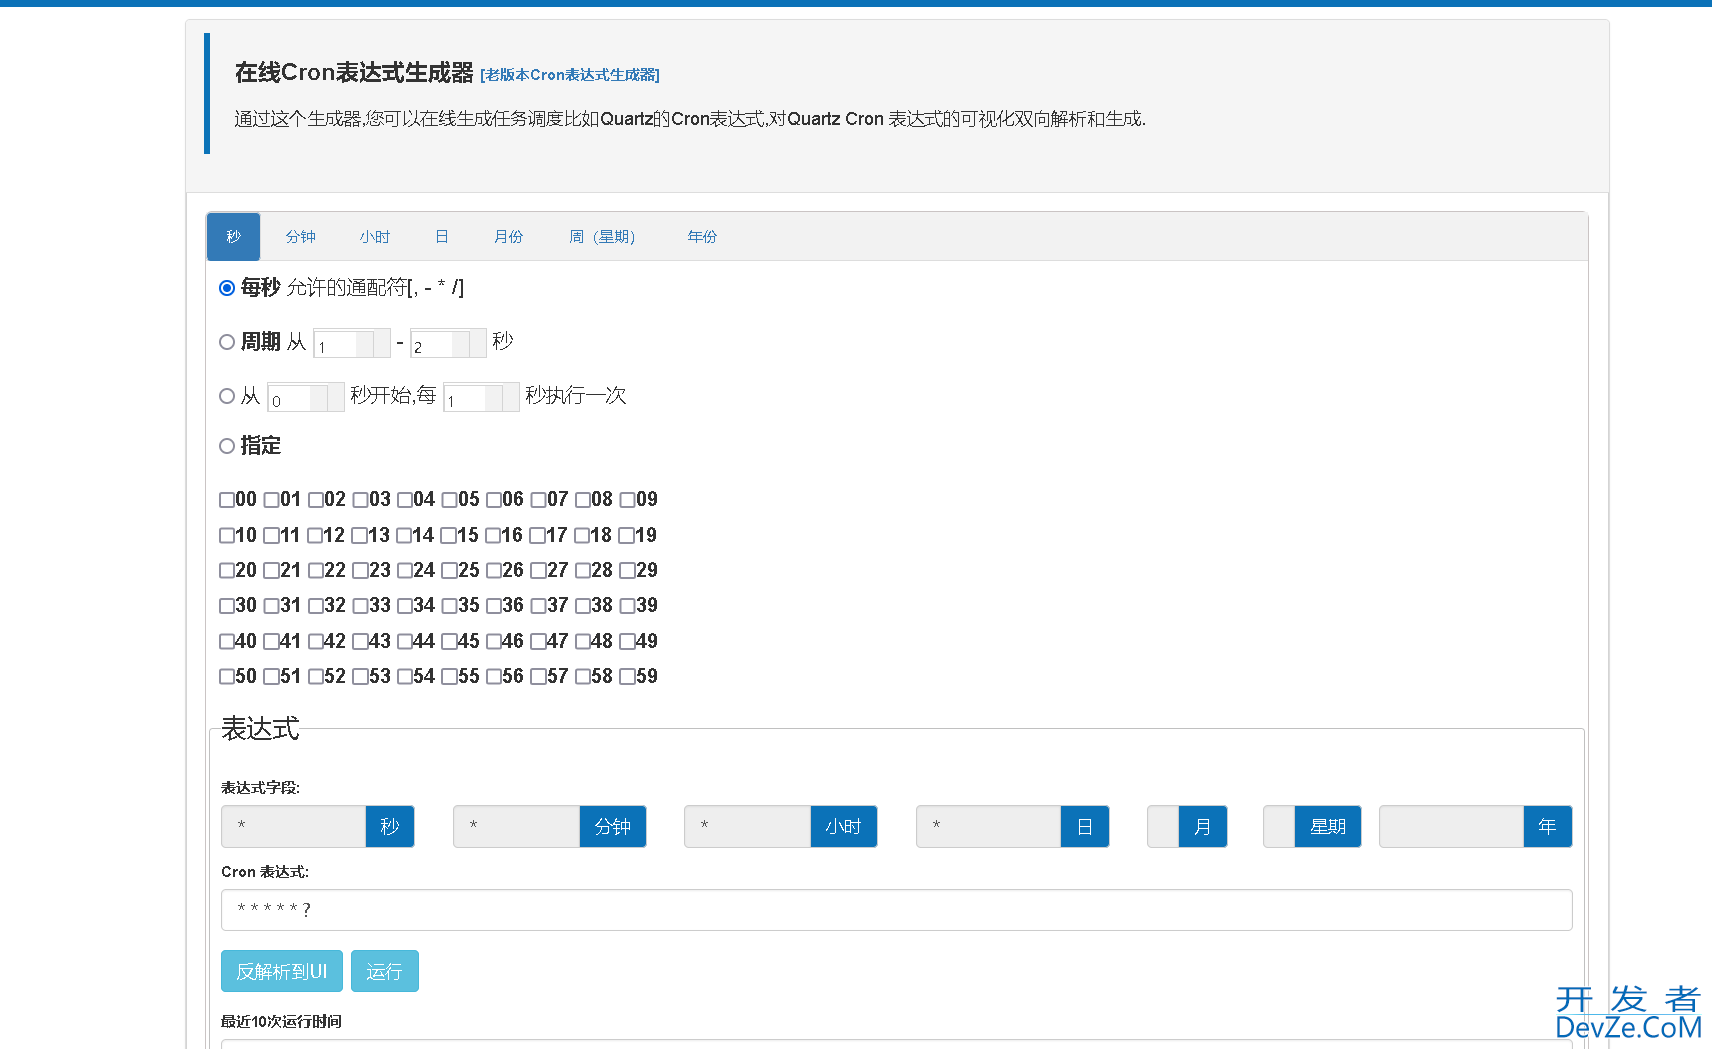Open the 分钟 tab
1712x1049 pixels.
(300, 237)
